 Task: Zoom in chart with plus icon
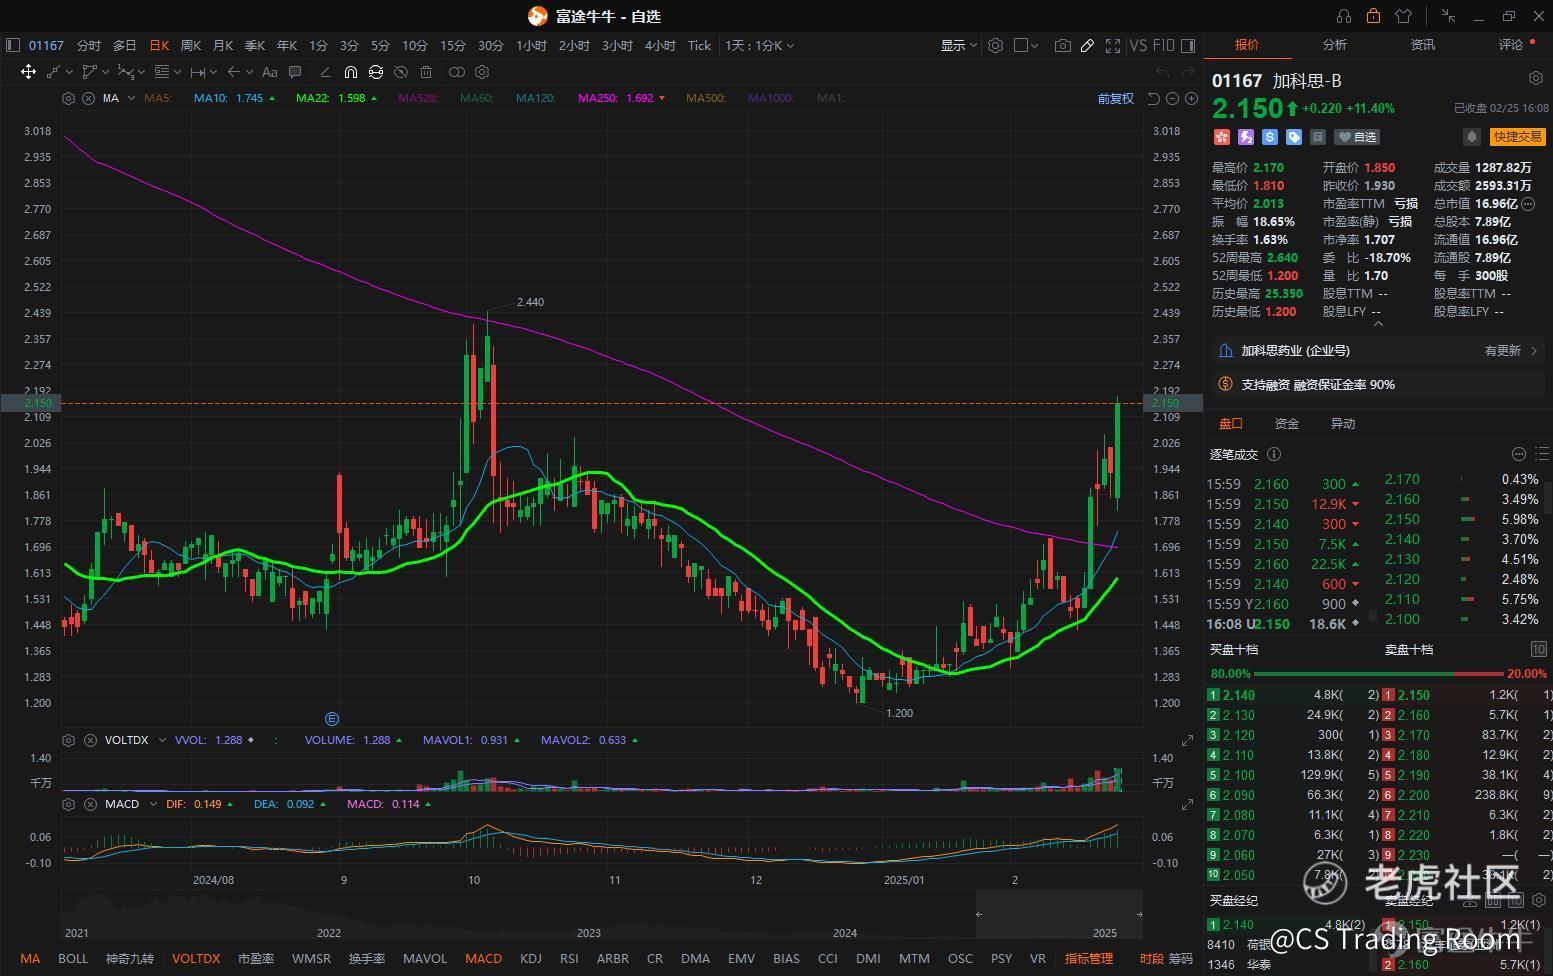point(1191,98)
